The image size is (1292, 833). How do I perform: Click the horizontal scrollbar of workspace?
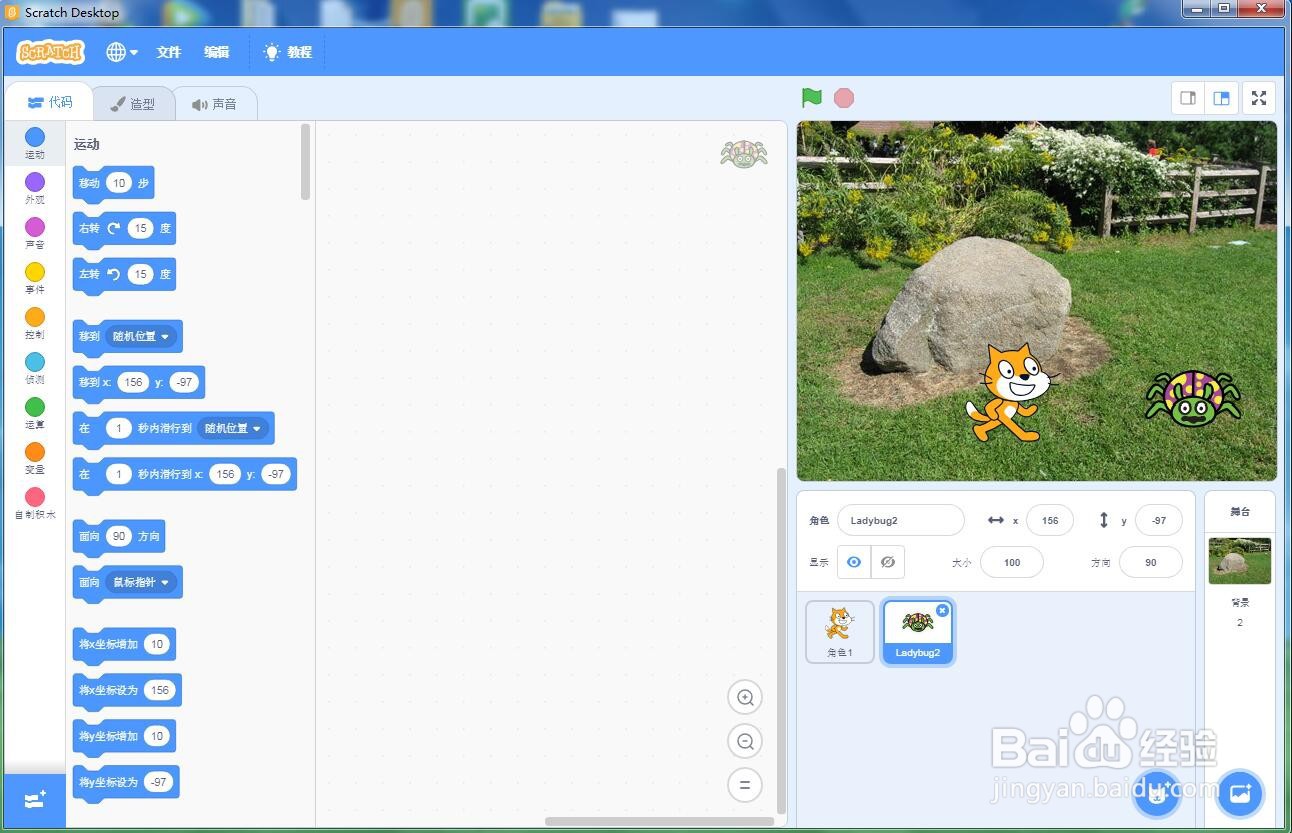click(659, 822)
